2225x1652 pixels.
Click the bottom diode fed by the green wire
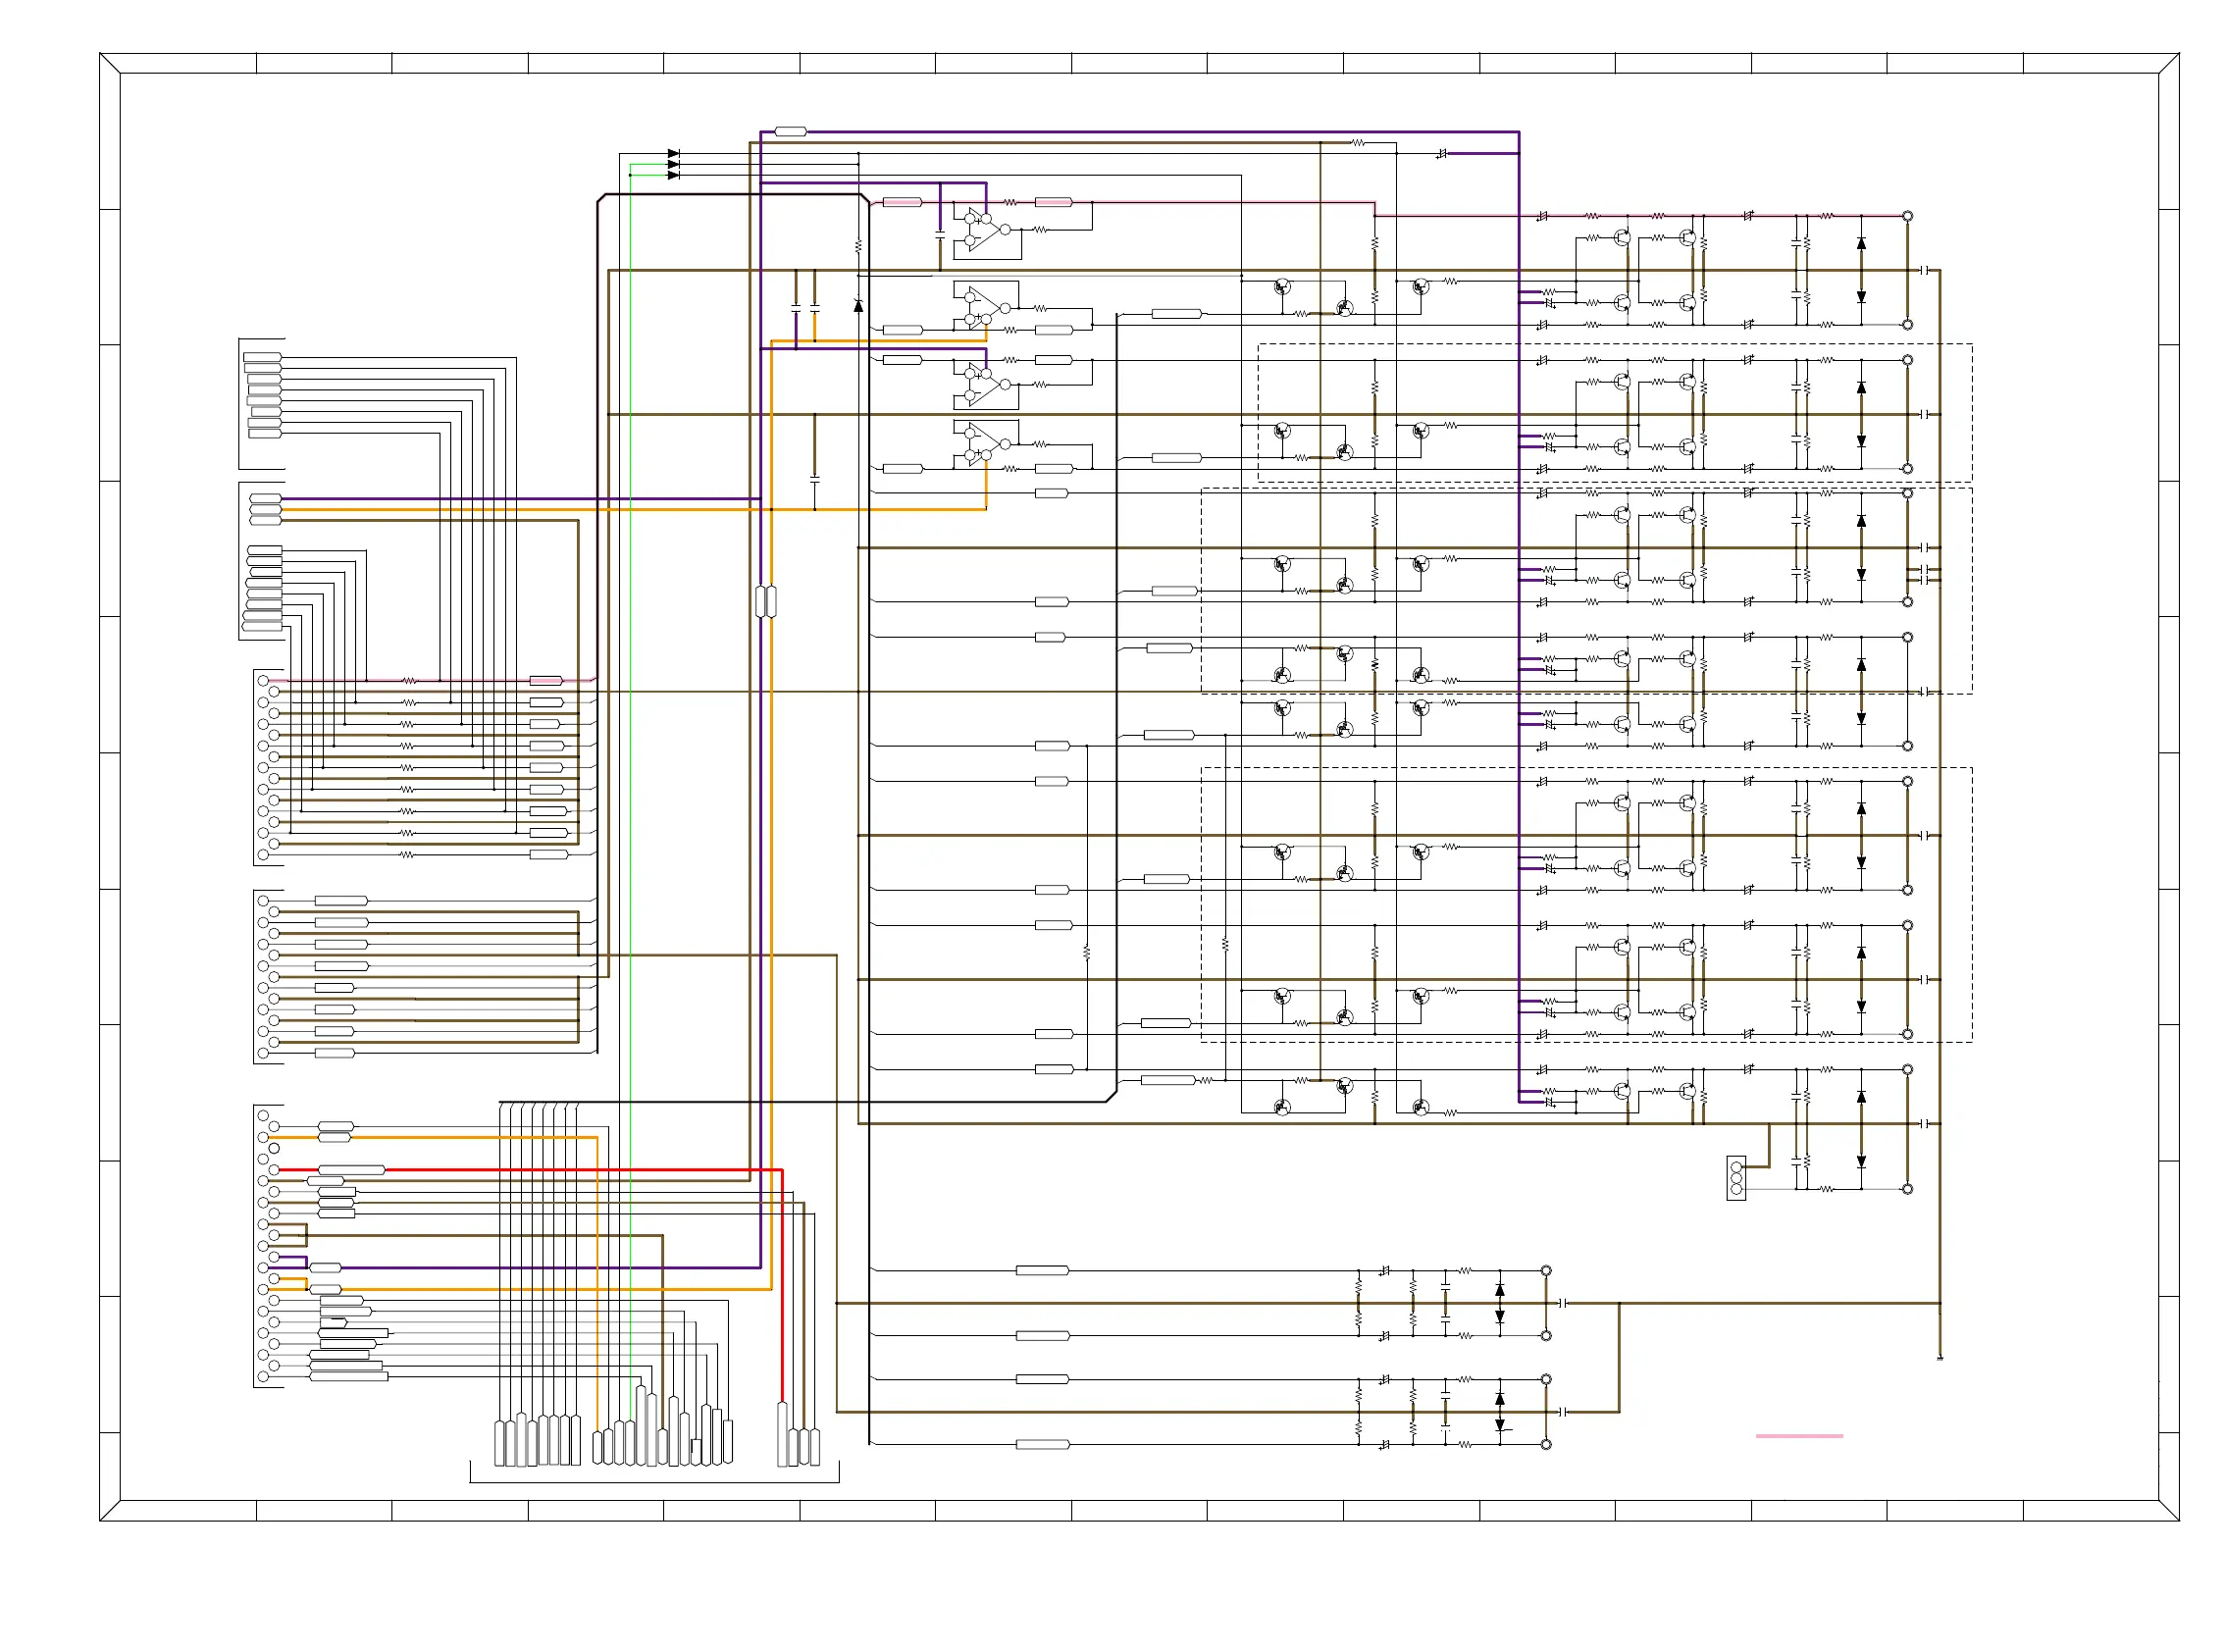click(673, 175)
